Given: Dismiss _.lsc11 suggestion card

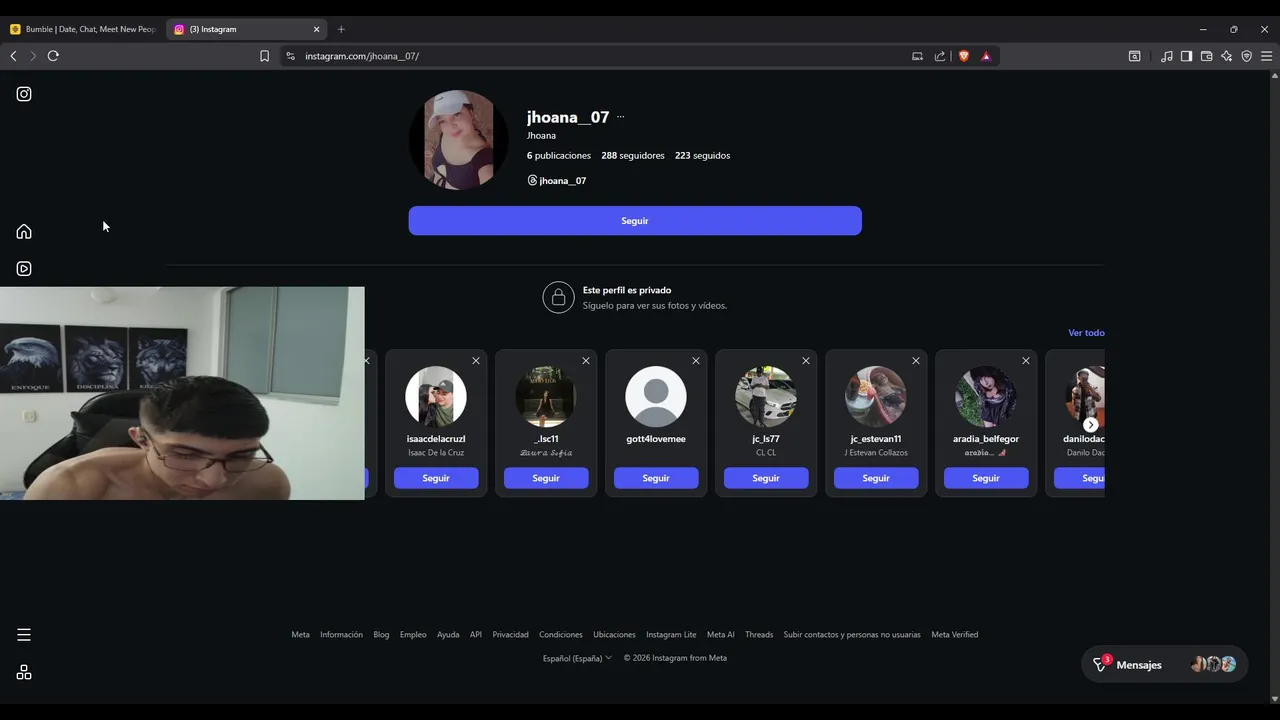Looking at the screenshot, I should coord(586,361).
